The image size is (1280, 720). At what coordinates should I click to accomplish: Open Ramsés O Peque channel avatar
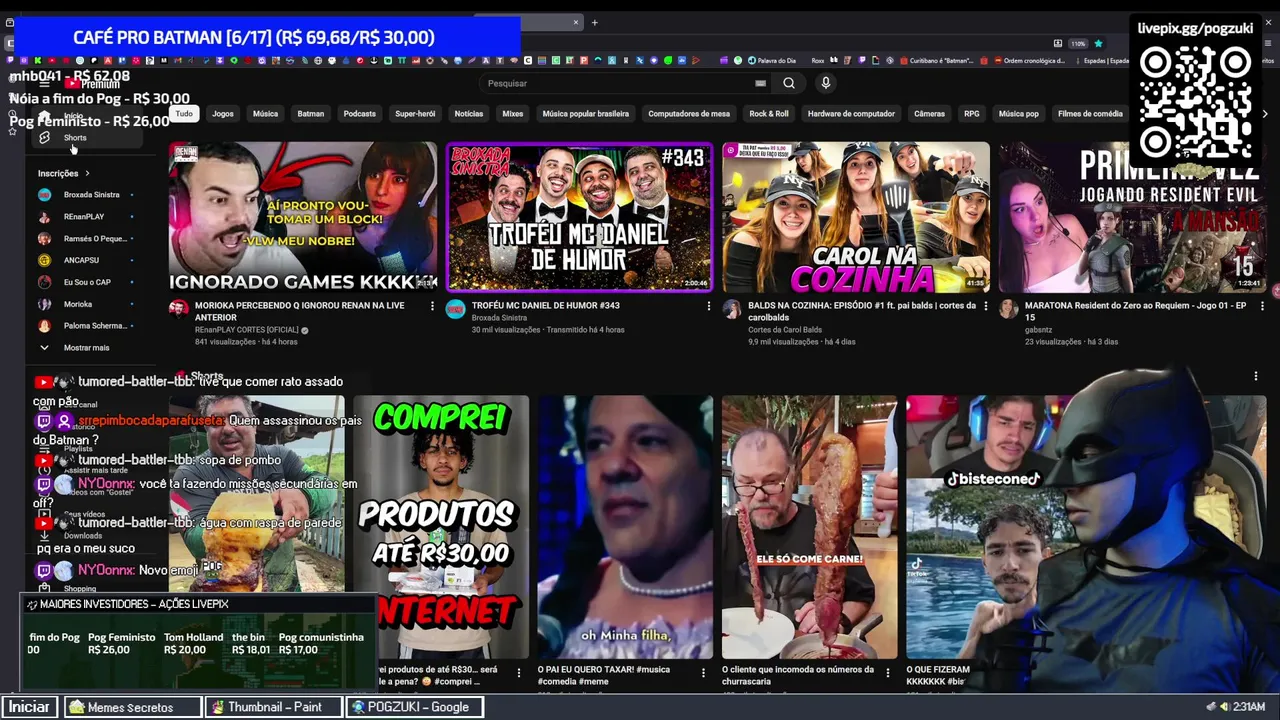(44, 239)
